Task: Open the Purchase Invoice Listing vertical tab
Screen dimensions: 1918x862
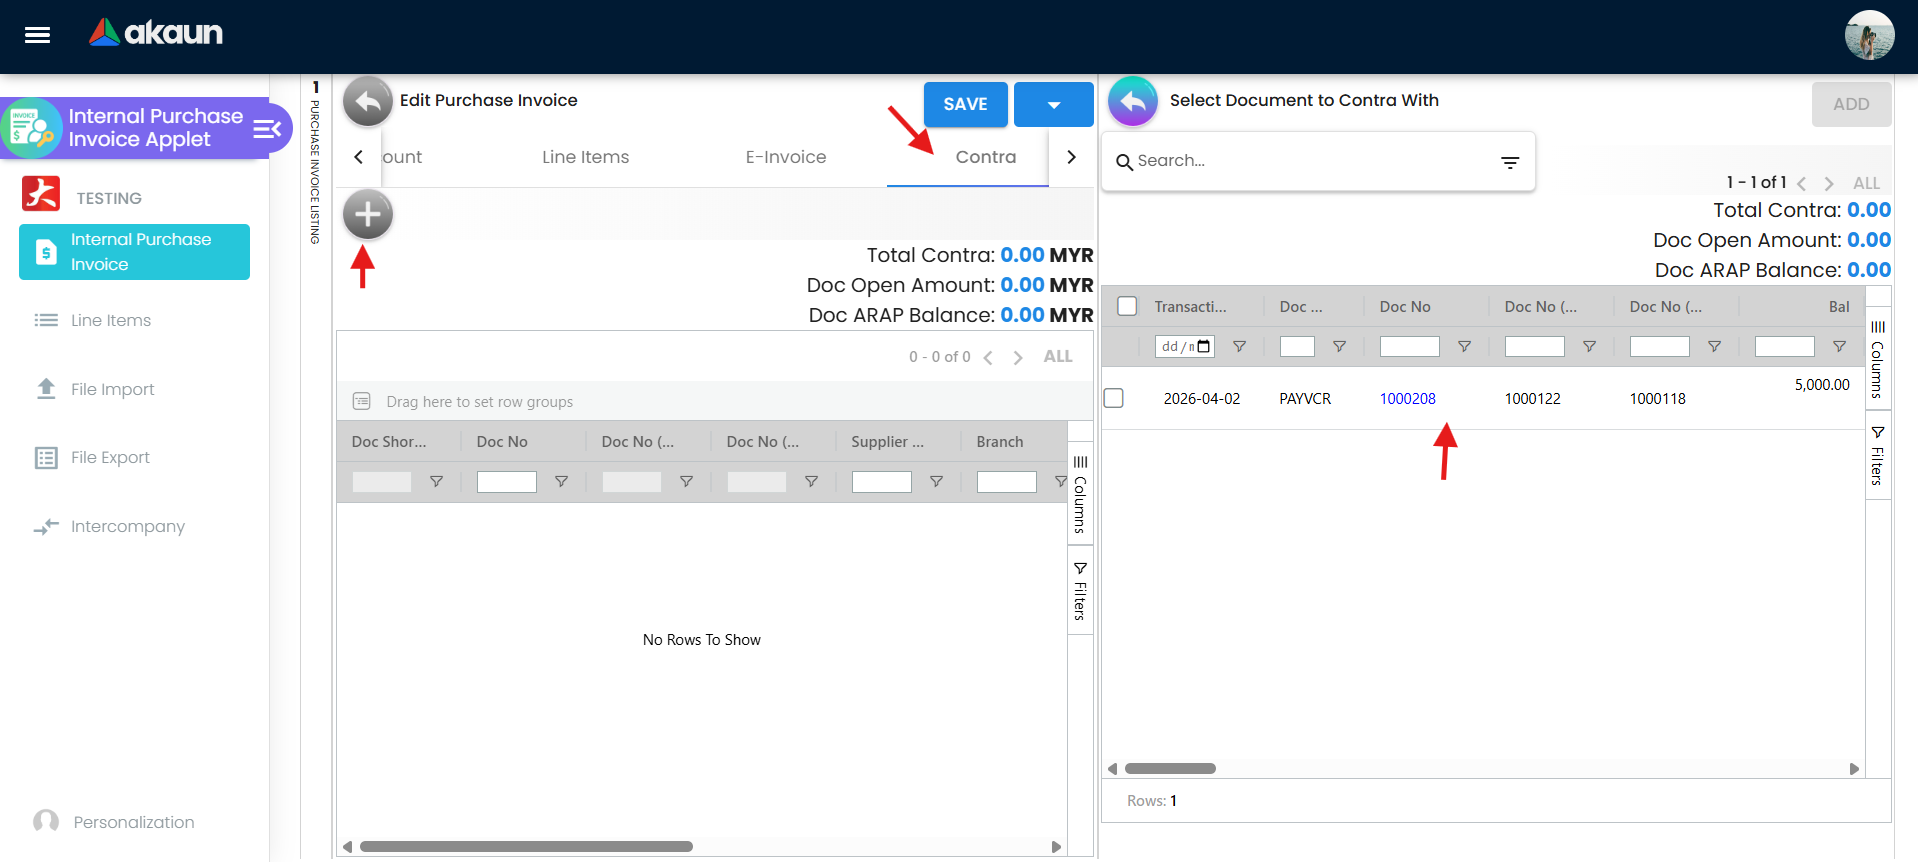Action: (x=315, y=163)
